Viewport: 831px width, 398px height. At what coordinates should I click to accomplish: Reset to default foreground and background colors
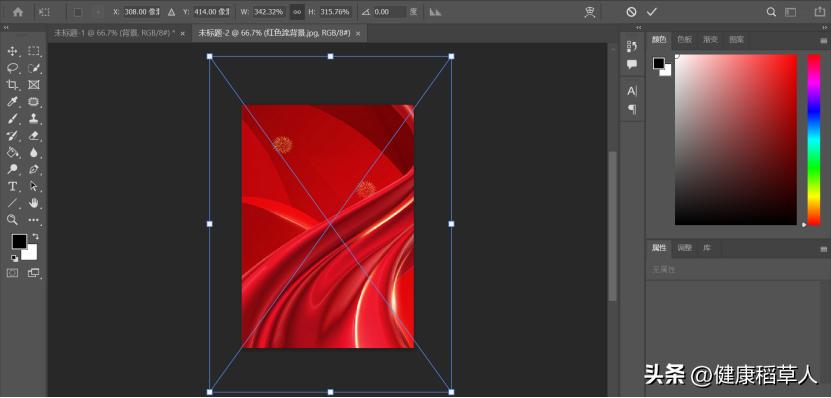pos(14,258)
